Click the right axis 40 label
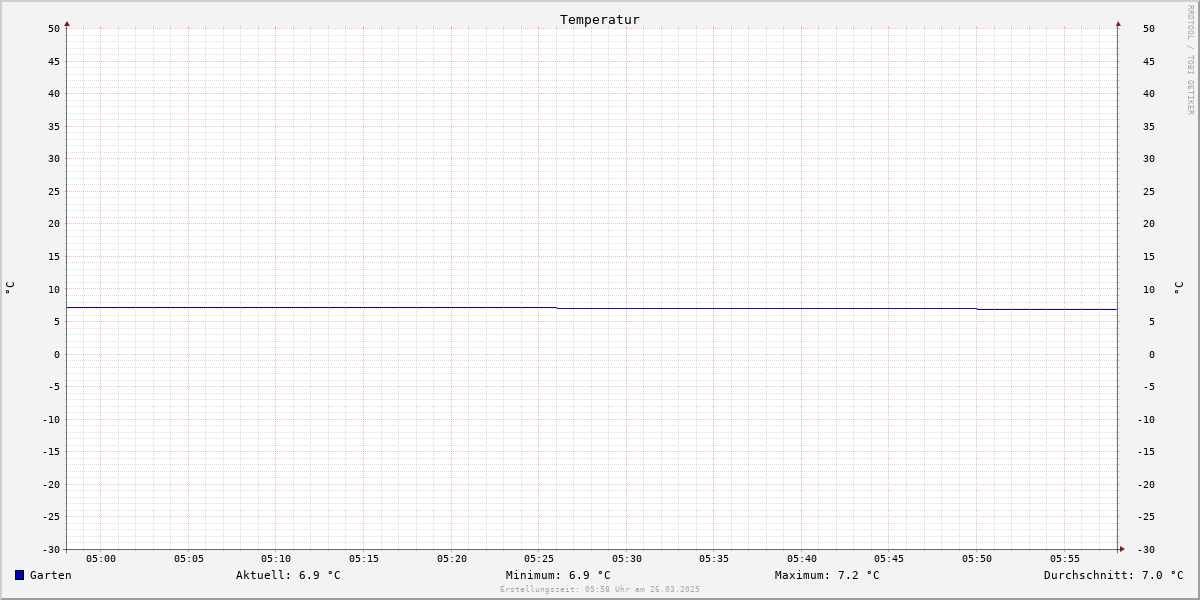Screen dimensions: 1200x600 pos(1149,93)
